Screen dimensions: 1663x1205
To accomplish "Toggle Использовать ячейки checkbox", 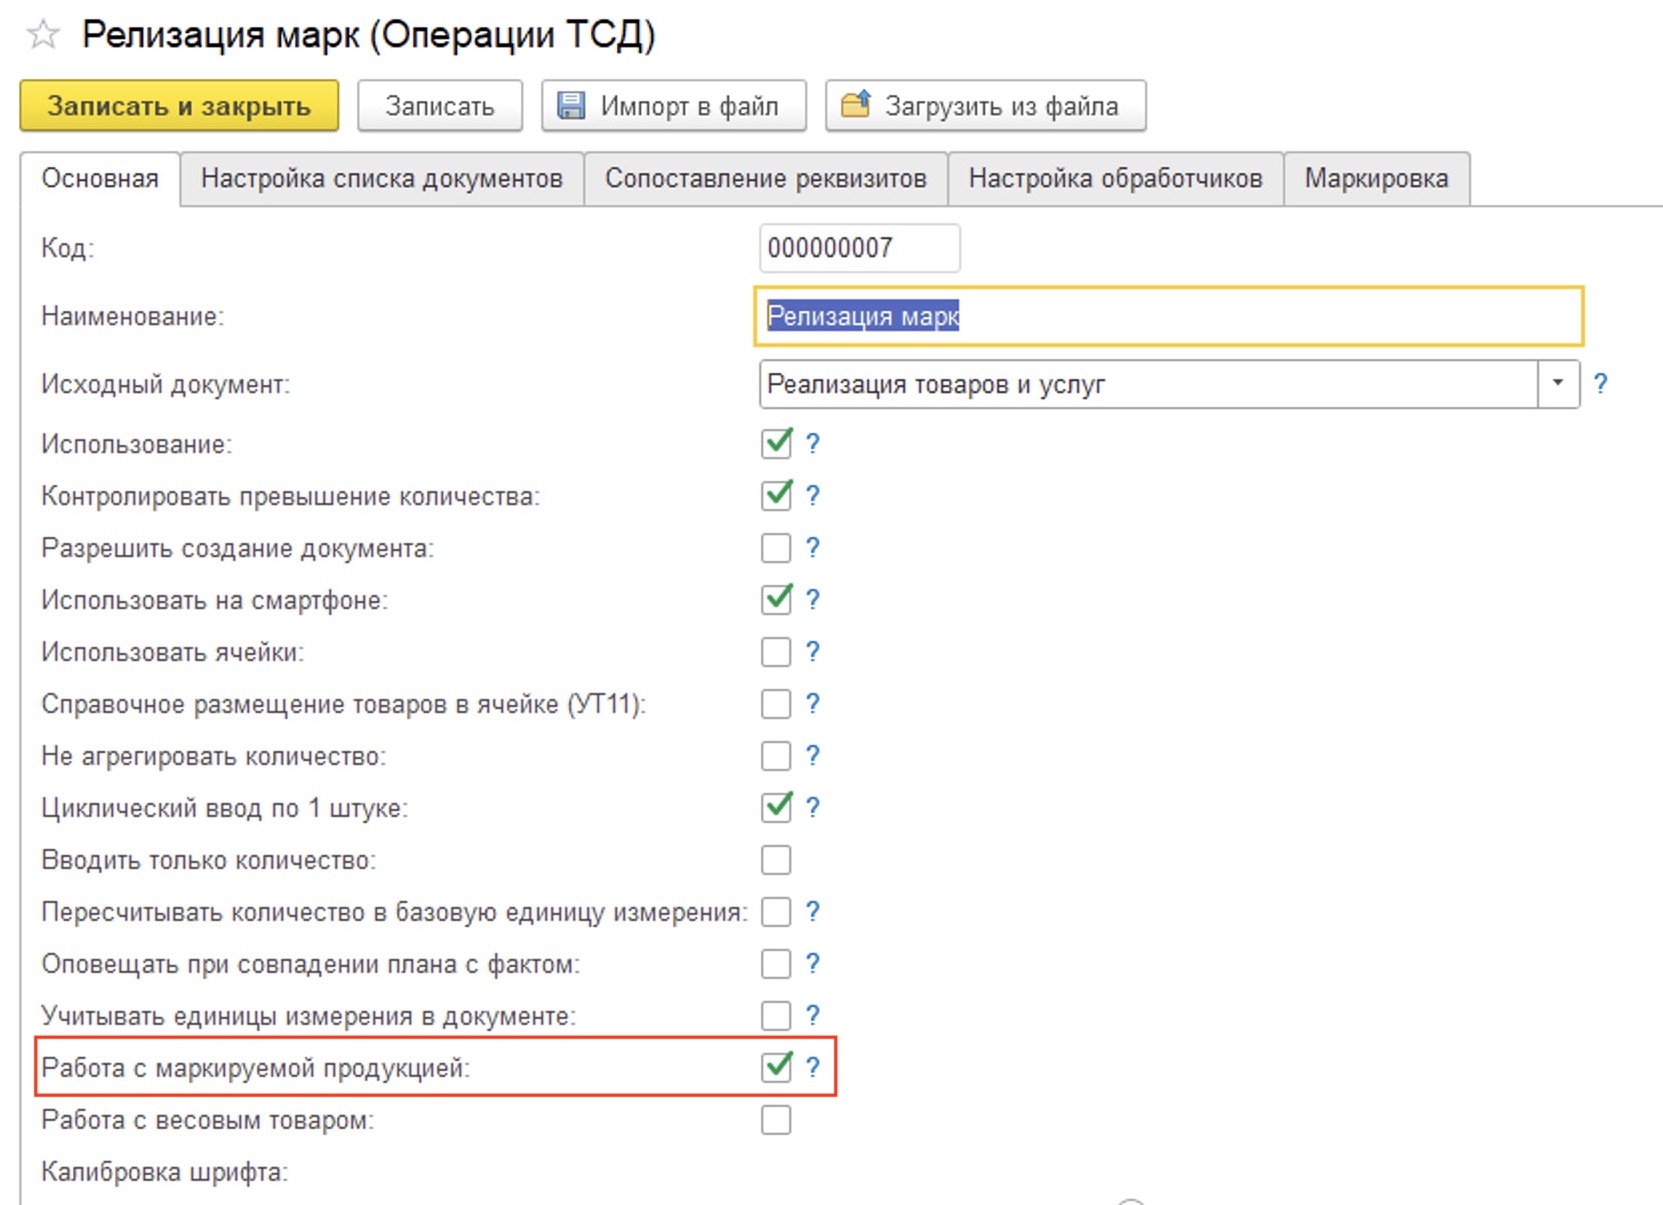I will click(776, 652).
